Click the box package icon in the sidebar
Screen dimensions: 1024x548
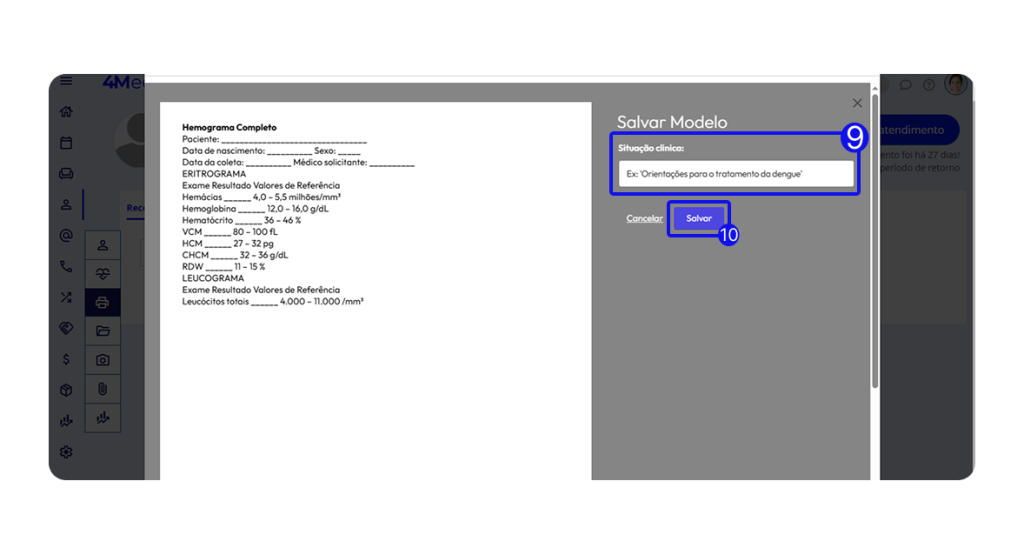[66, 390]
